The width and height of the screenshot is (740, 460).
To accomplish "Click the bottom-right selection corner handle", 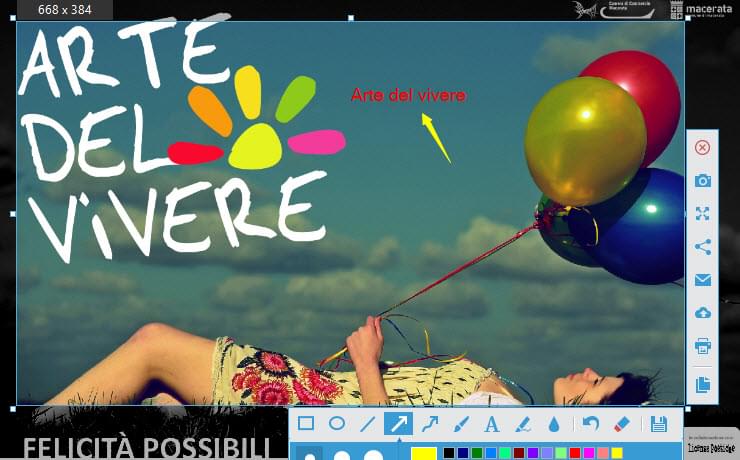I will click(x=688, y=409).
